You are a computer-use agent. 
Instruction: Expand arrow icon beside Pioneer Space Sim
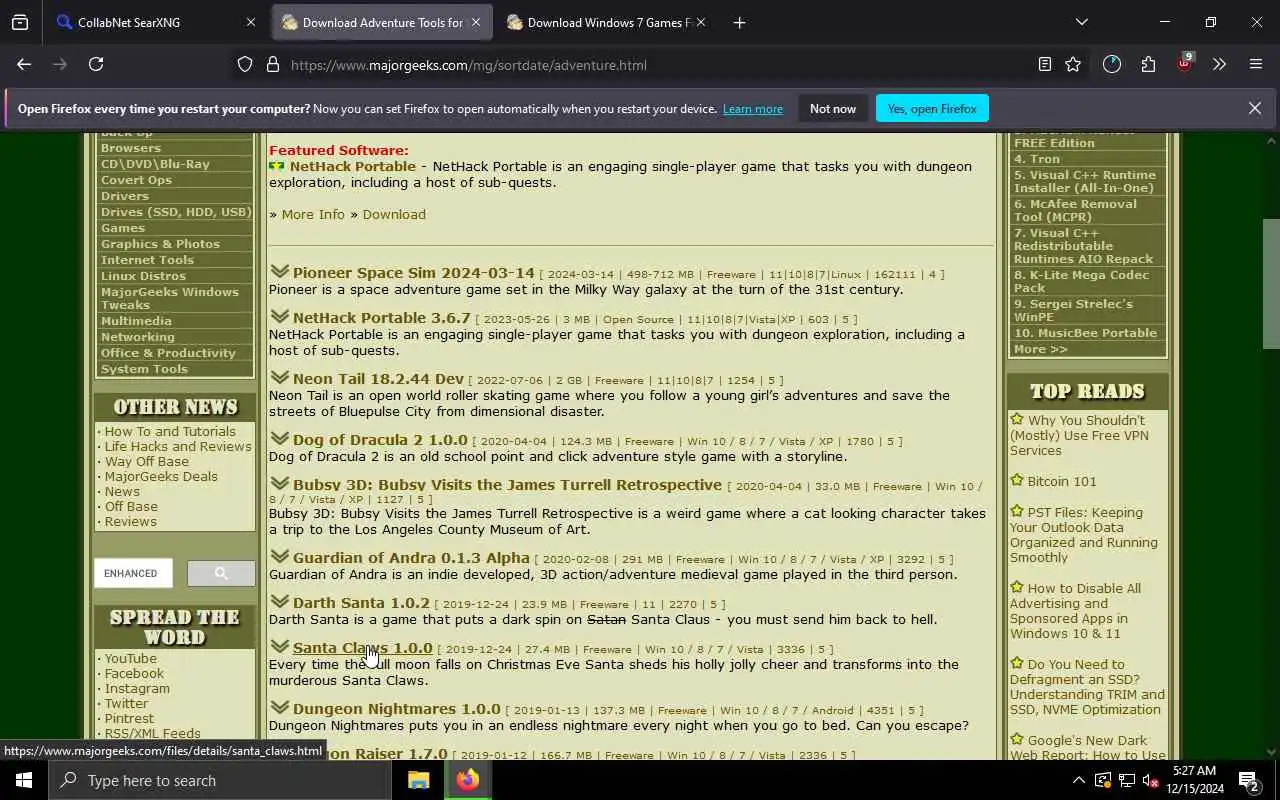click(x=279, y=271)
